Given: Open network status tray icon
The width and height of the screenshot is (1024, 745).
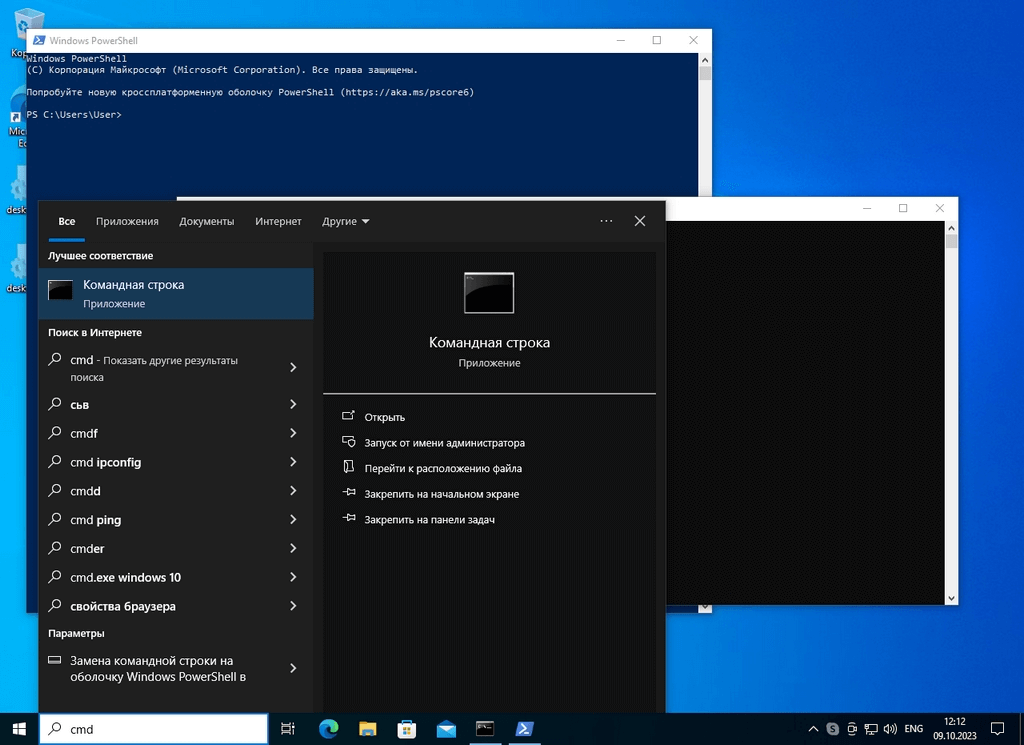Looking at the screenshot, I should tap(871, 729).
